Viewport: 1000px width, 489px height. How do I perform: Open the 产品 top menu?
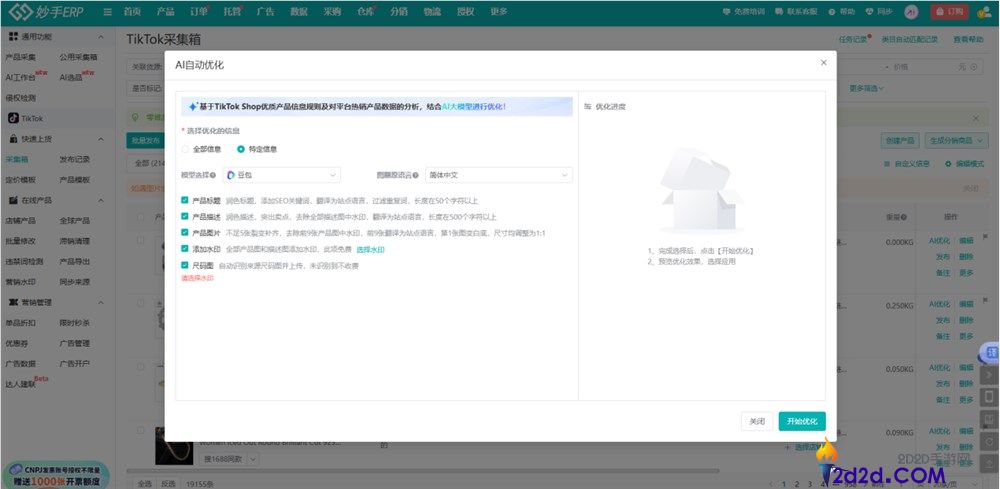165,11
